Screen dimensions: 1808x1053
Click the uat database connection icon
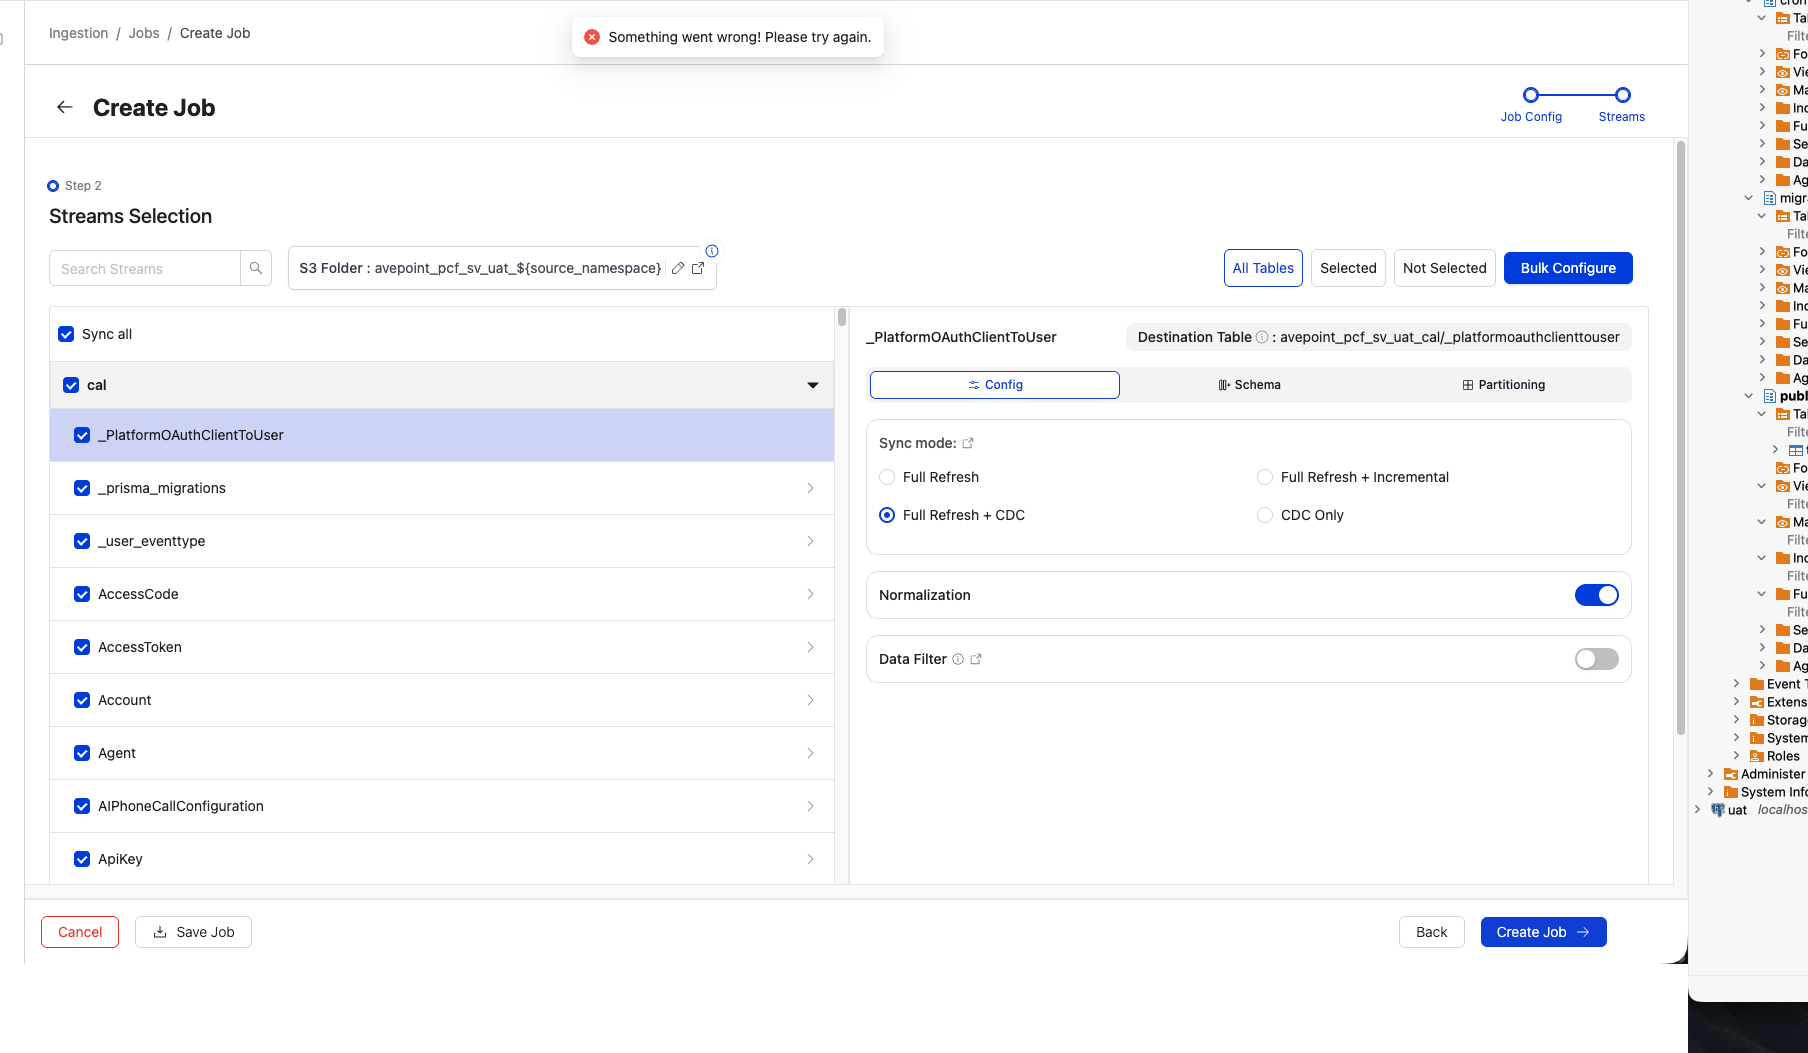click(x=1718, y=810)
